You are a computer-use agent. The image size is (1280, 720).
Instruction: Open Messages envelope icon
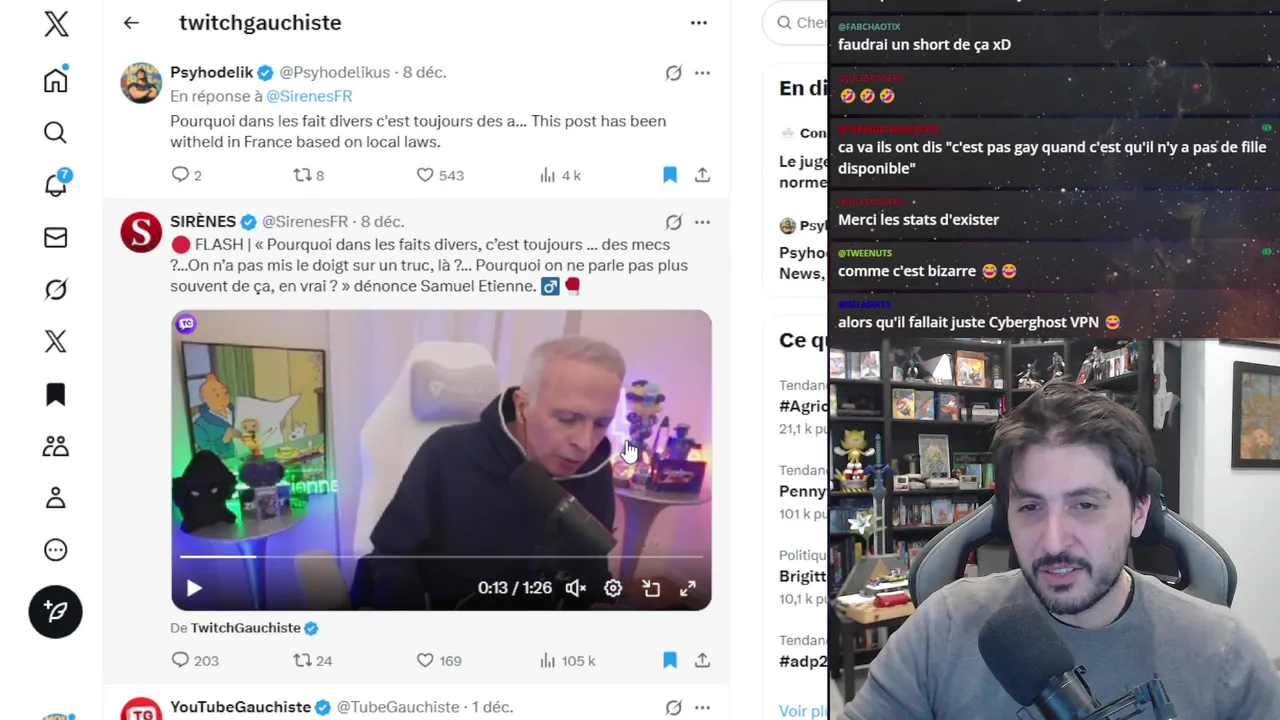point(56,237)
